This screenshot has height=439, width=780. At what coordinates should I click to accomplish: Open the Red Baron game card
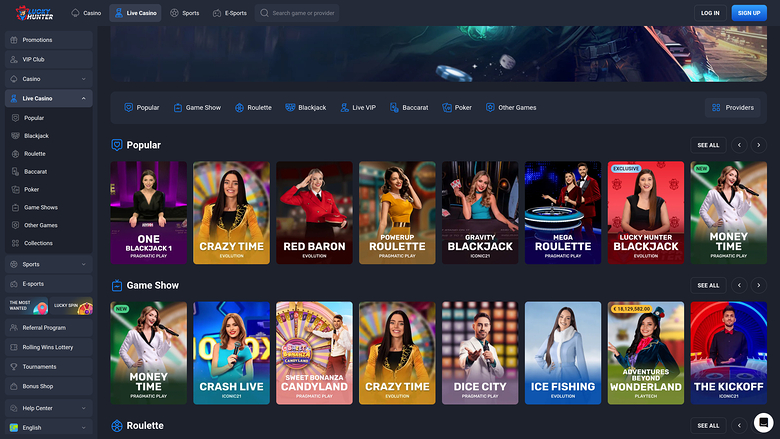(x=314, y=213)
